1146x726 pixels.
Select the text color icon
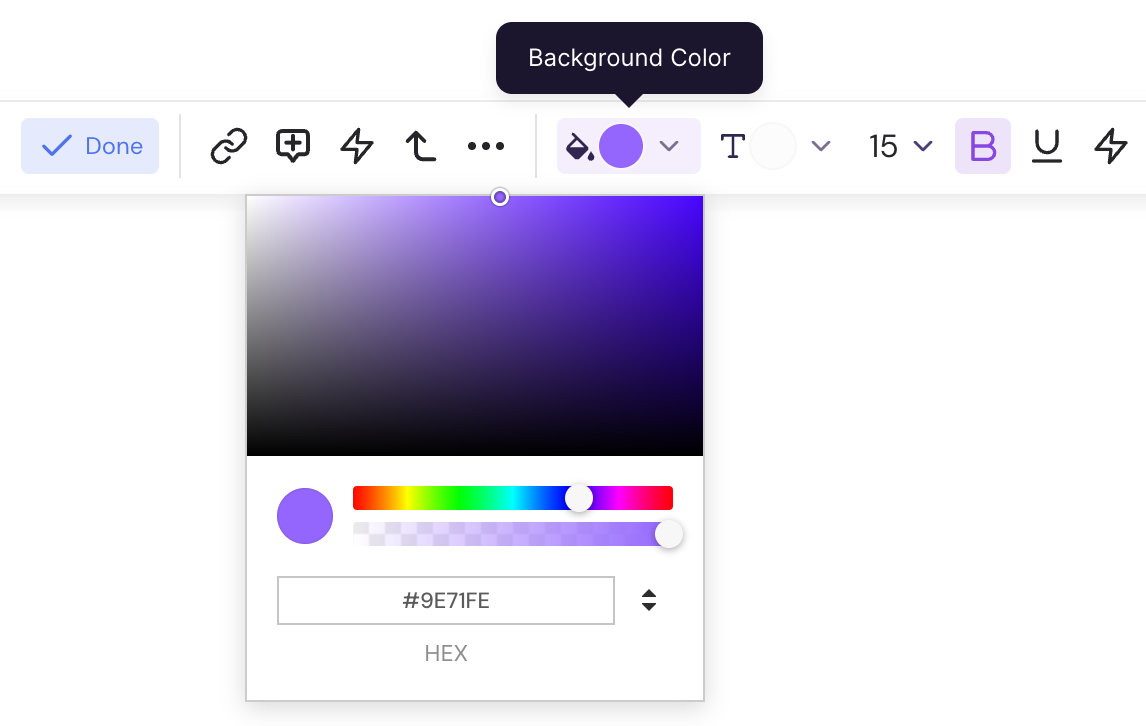[733, 146]
